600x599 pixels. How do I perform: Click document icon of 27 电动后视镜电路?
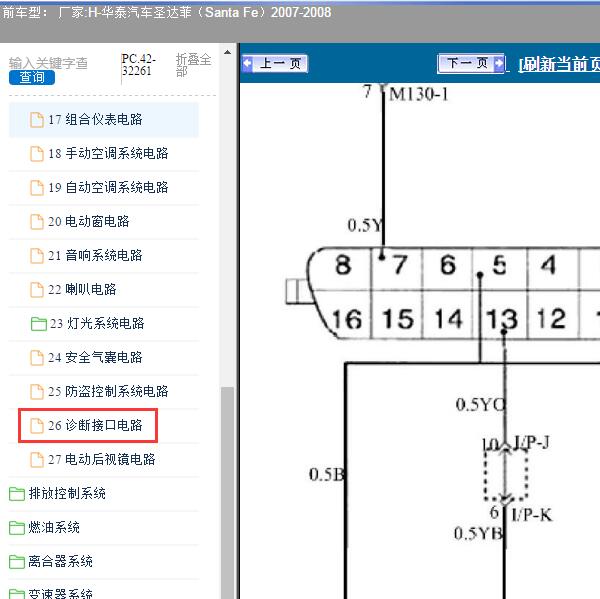click(37, 460)
